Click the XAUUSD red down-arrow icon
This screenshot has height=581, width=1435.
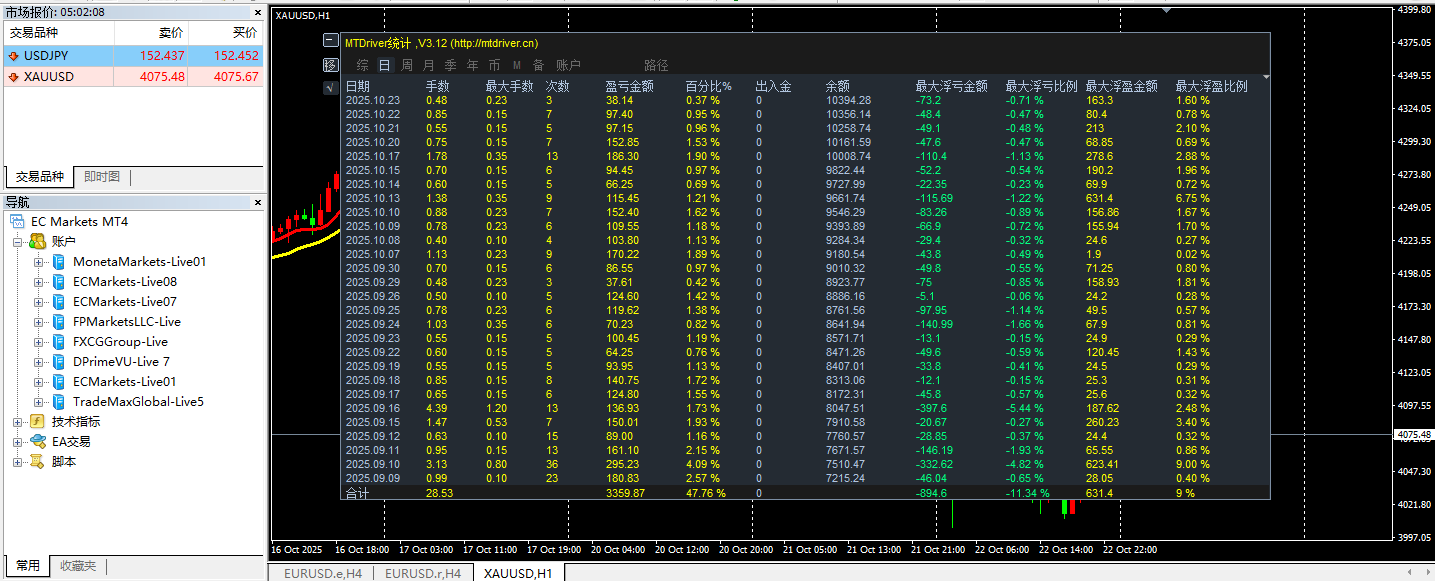[x=14, y=77]
